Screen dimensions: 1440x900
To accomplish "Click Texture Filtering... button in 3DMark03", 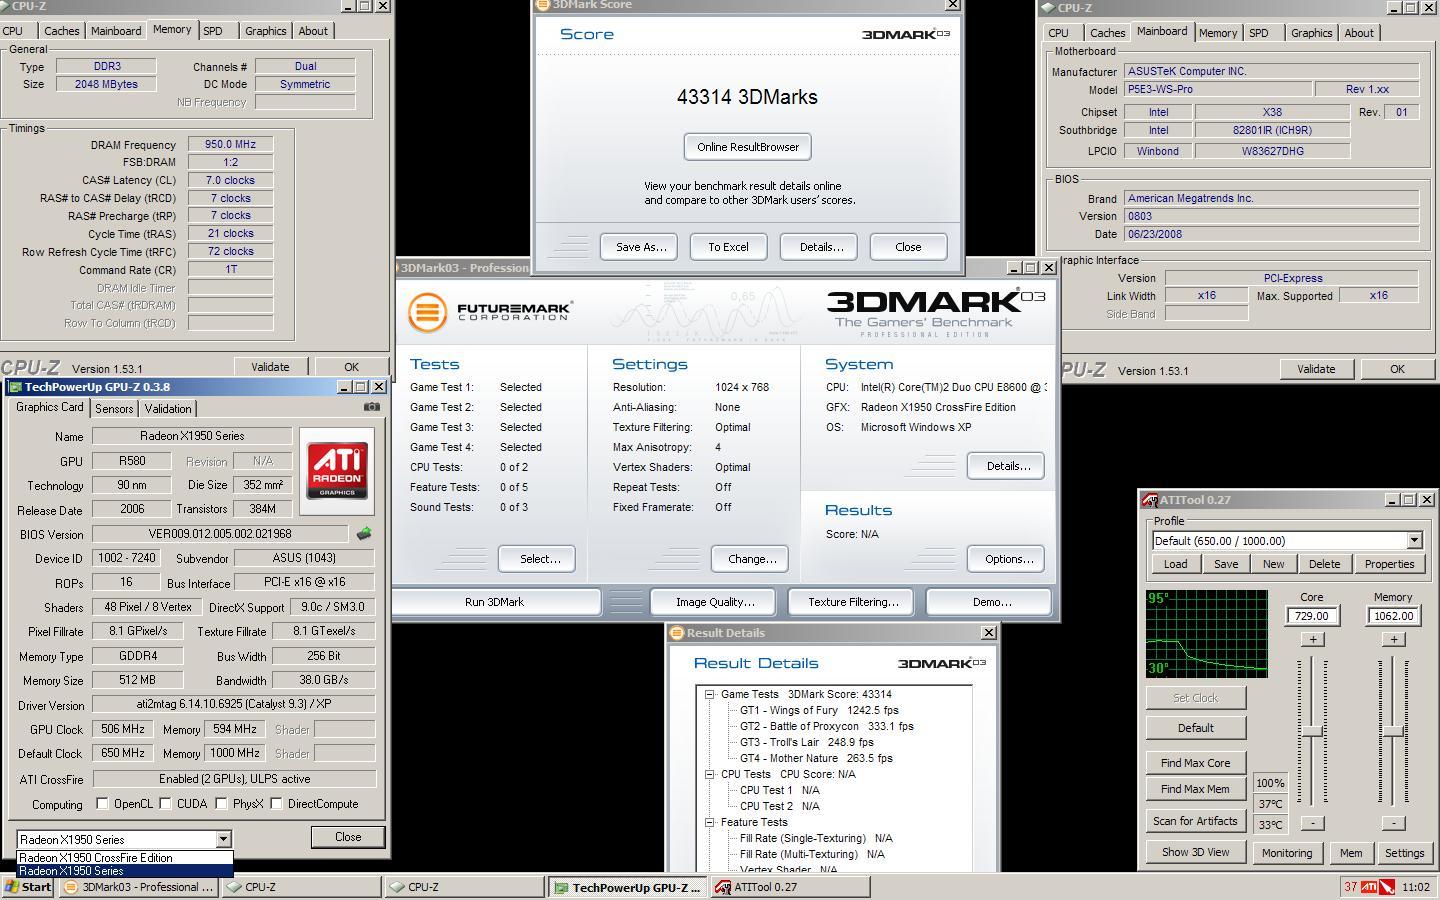I will click(x=853, y=602).
